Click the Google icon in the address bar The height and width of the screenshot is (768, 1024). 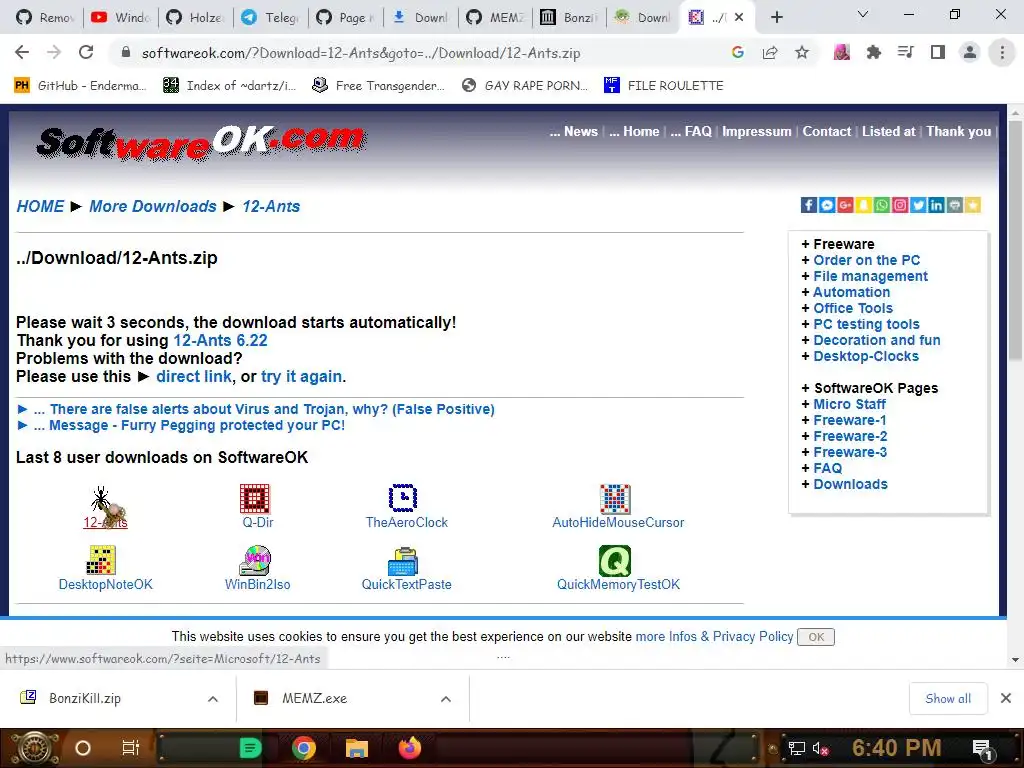coord(738,52)
